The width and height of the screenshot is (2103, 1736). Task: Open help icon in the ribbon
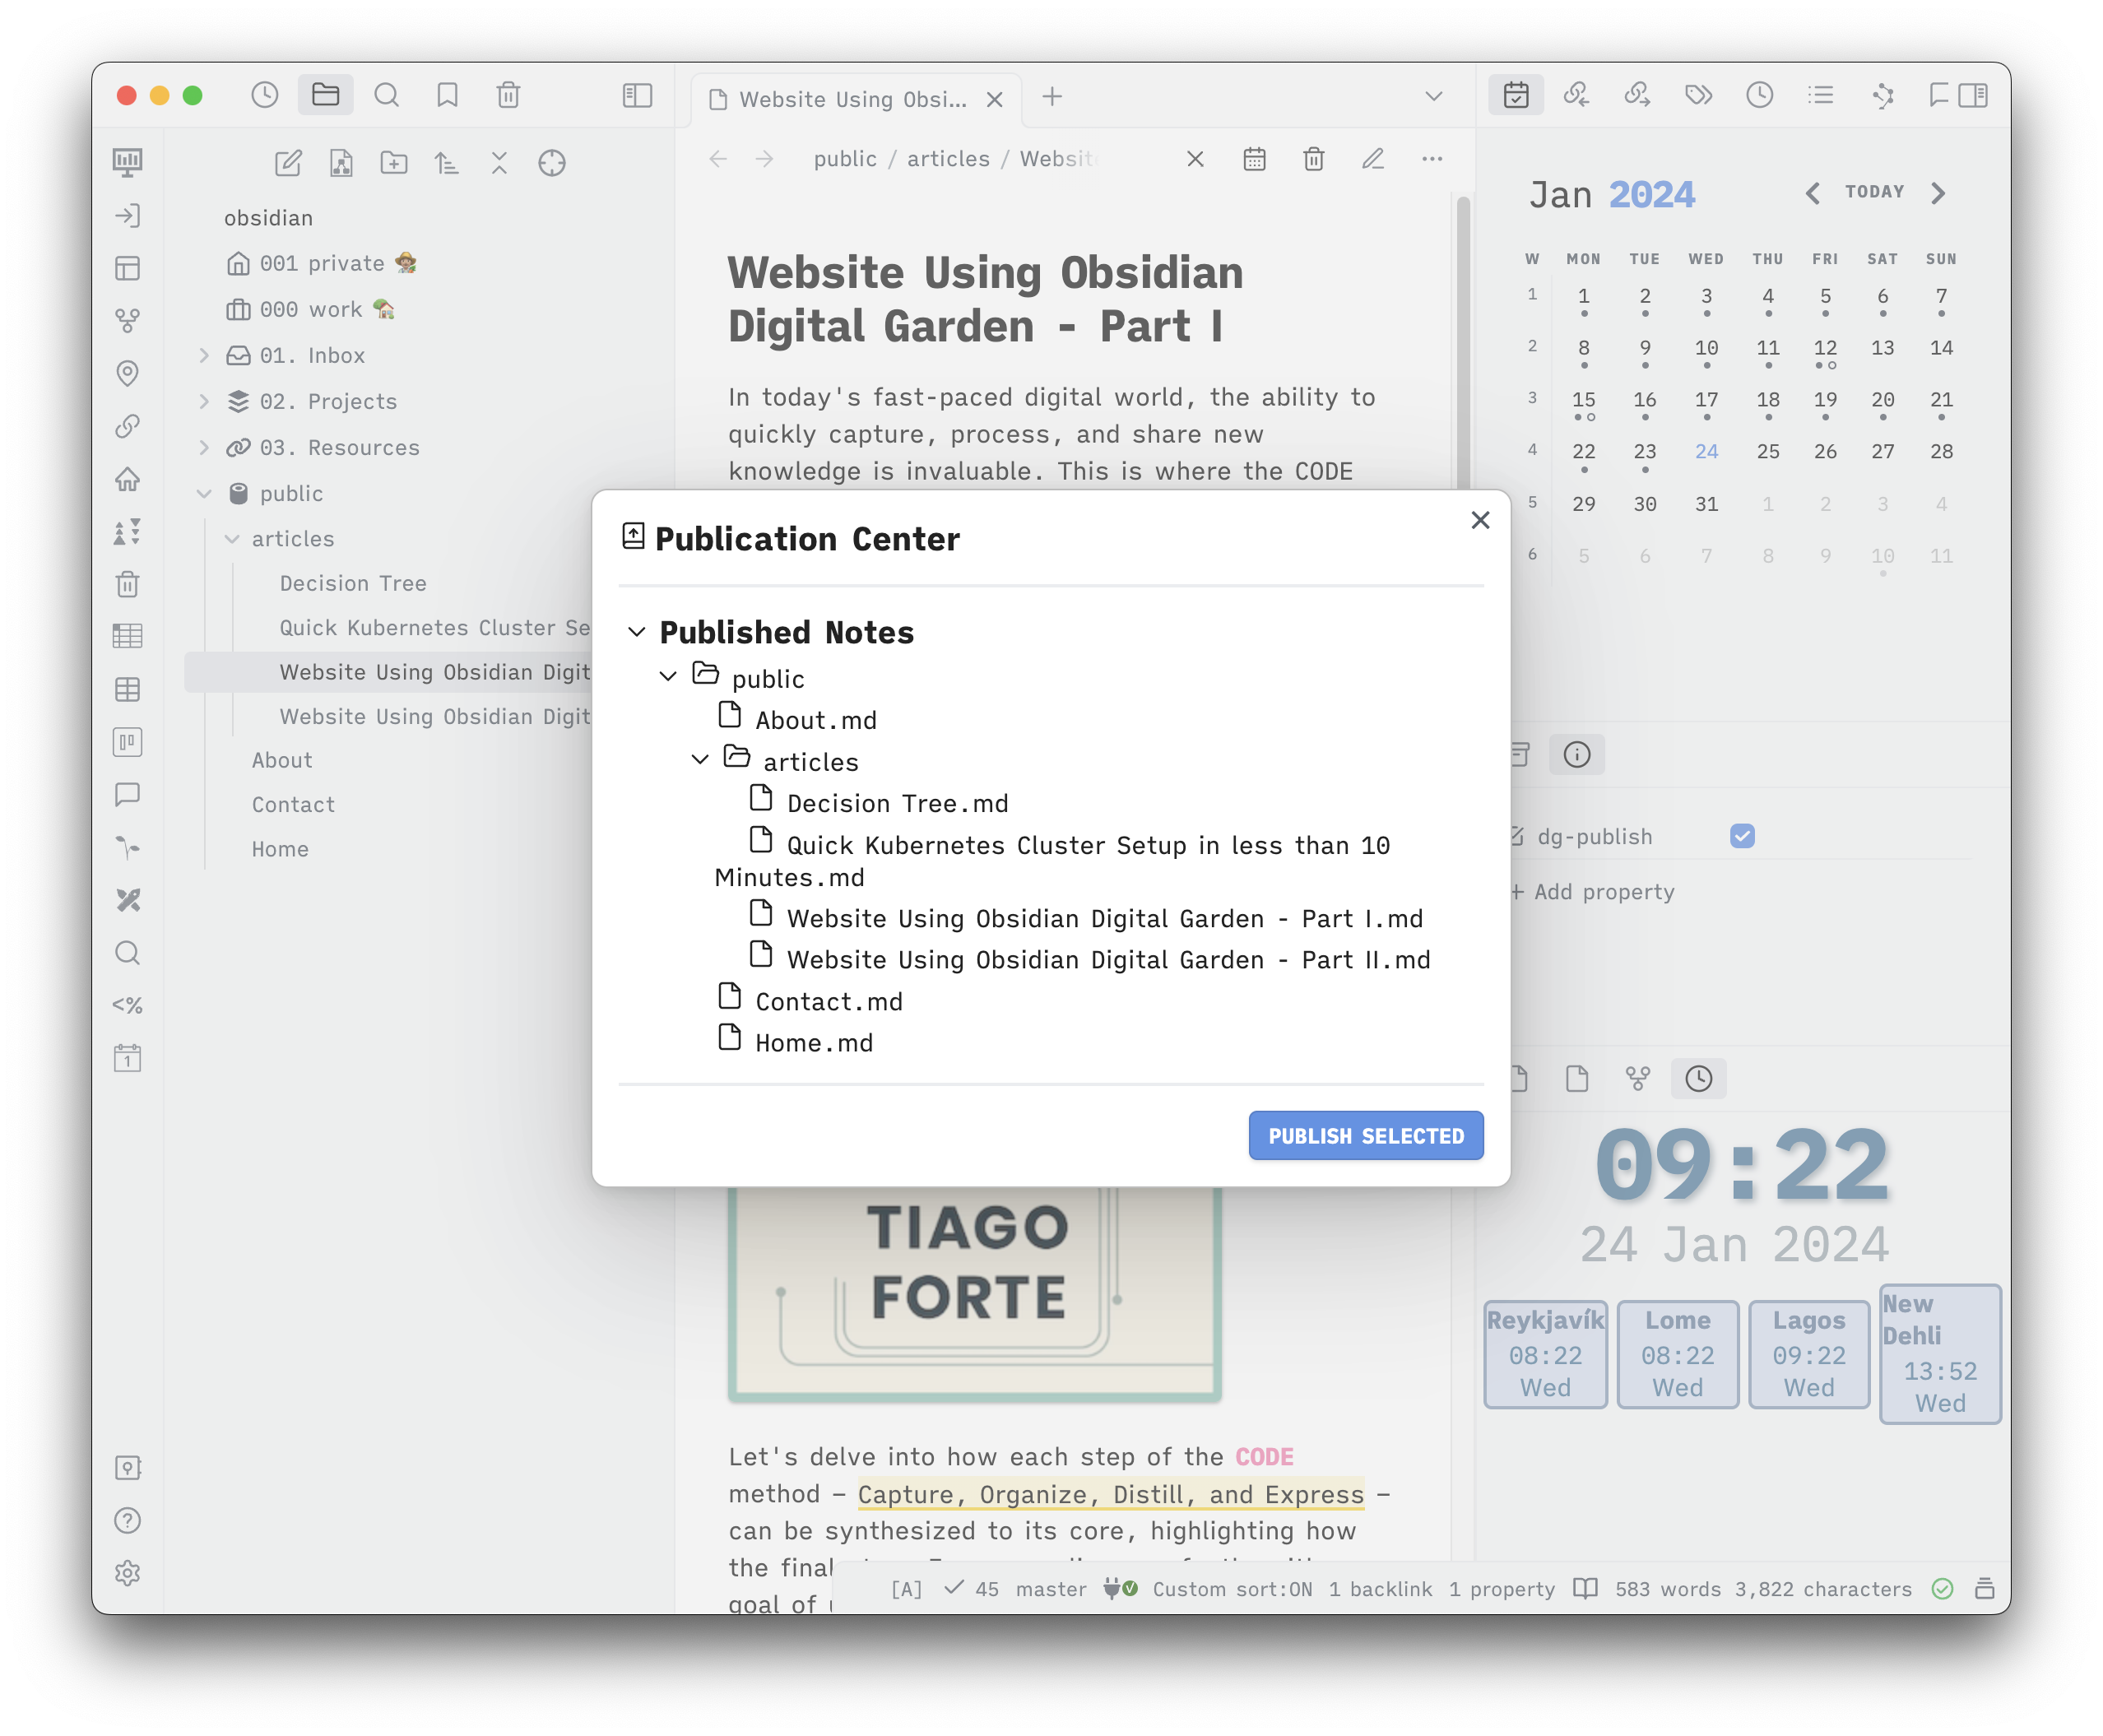127,1520
